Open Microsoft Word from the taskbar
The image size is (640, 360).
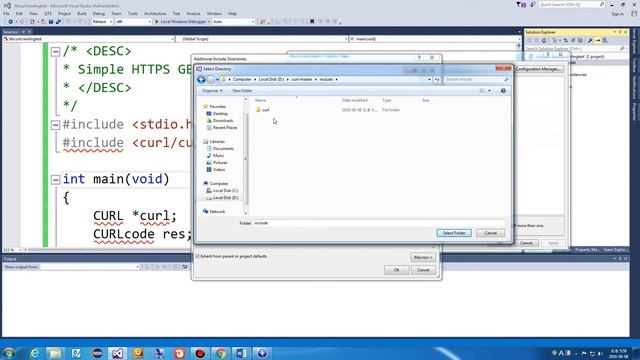click(242, 353)
